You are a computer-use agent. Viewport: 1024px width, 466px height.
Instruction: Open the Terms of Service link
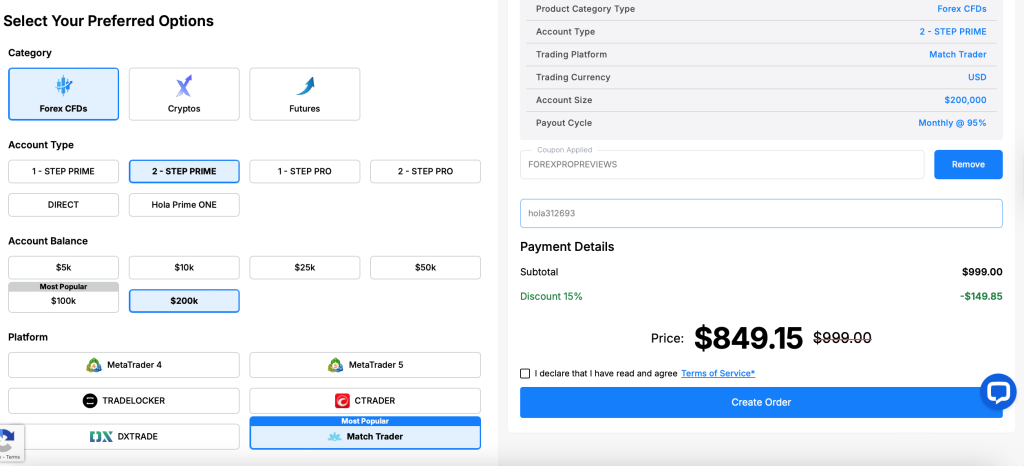tap(718, 373)
